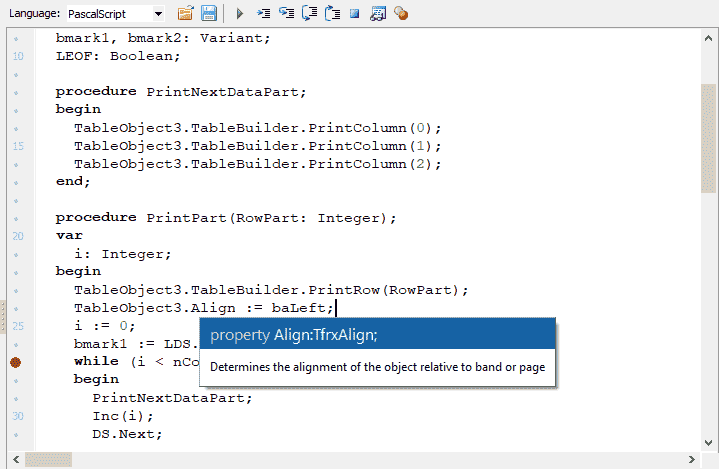Run the script with the play icon
The height and width of the screenshot is (469, 719).
(239, 14)
